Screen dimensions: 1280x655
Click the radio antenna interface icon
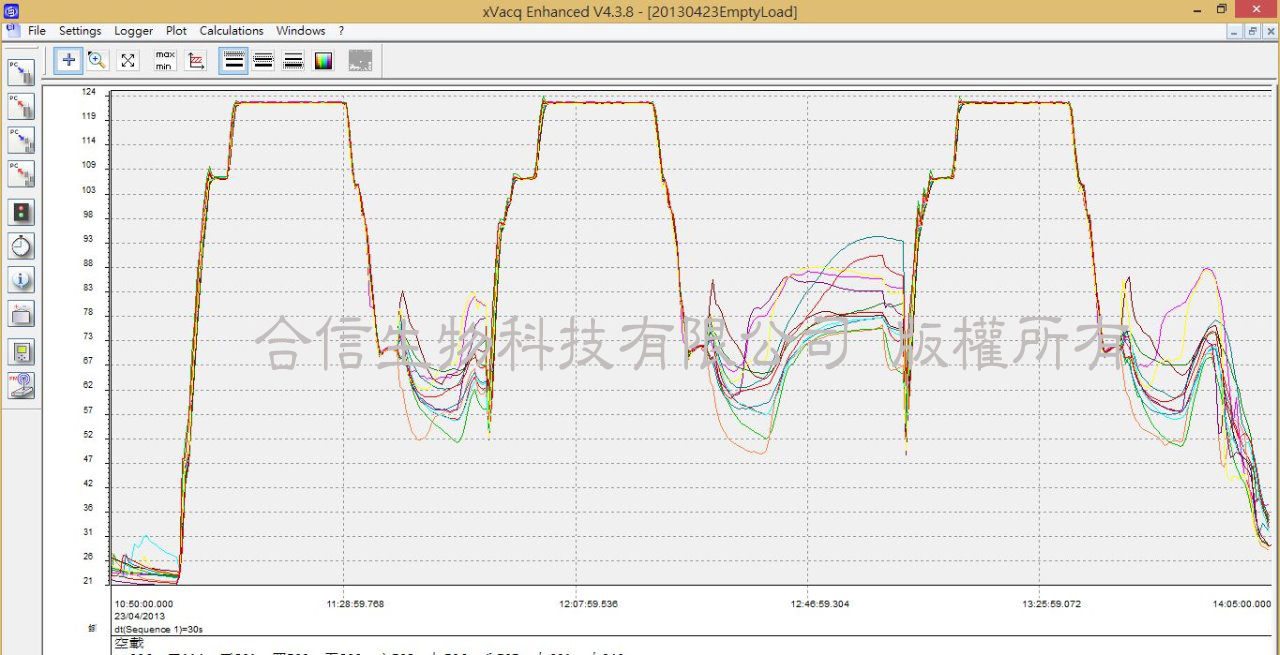[x=21, y=385]
